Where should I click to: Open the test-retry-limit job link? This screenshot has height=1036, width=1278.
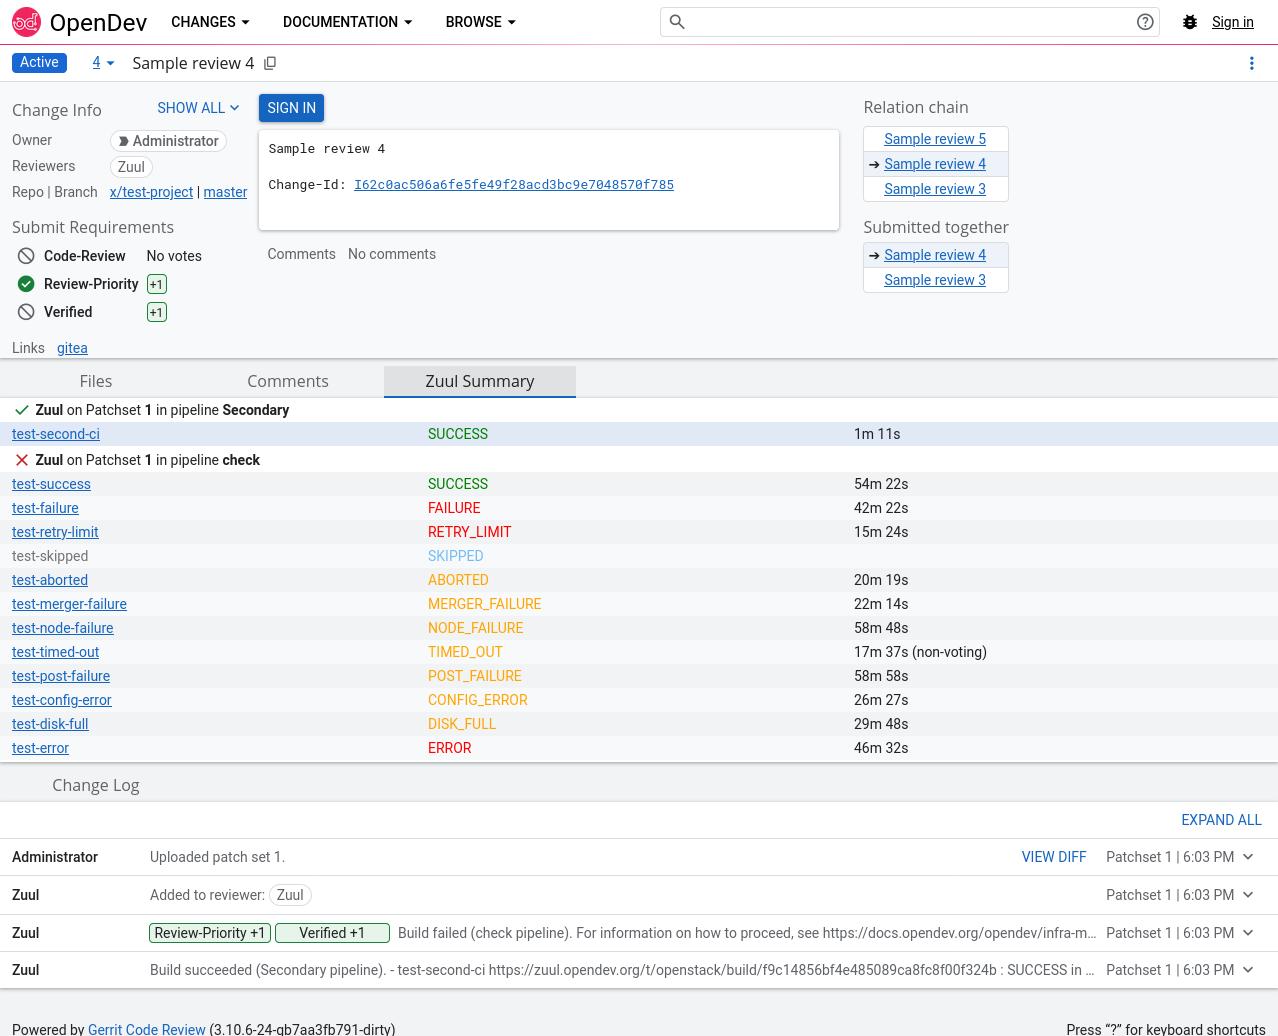coord(55,532)
